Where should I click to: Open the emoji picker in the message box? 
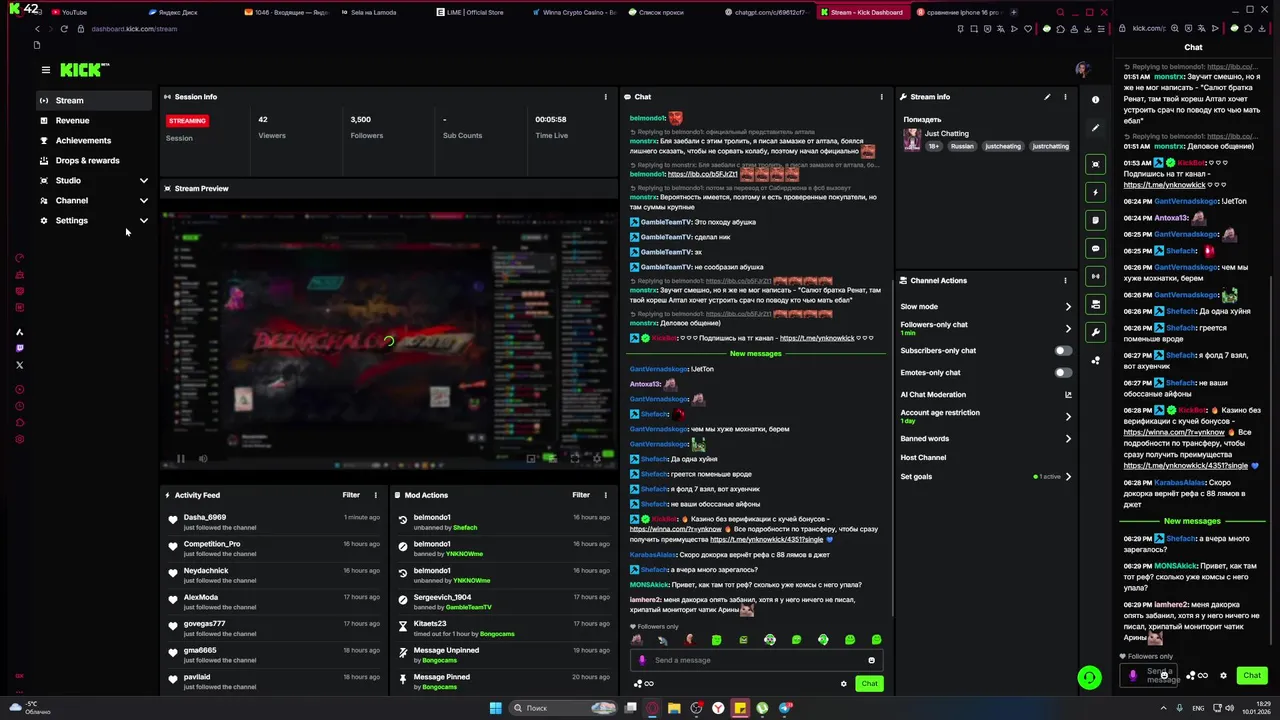coord(871,660)
